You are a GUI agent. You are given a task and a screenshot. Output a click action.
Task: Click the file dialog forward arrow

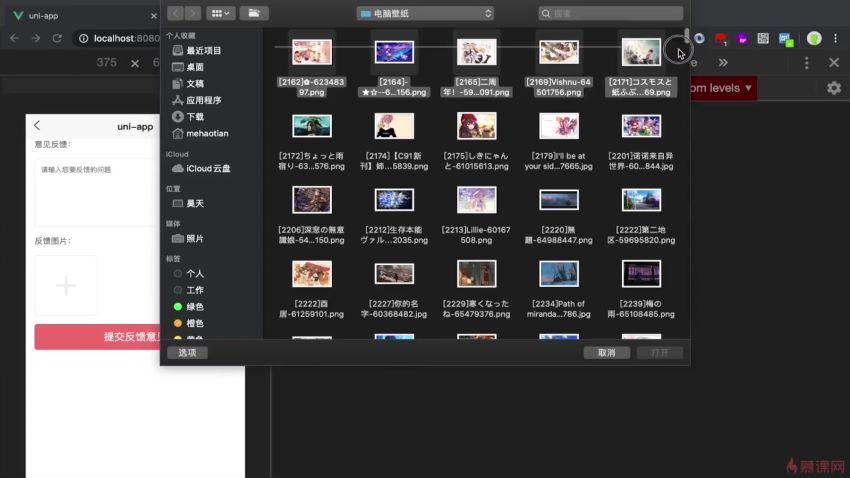pos(192,13)
